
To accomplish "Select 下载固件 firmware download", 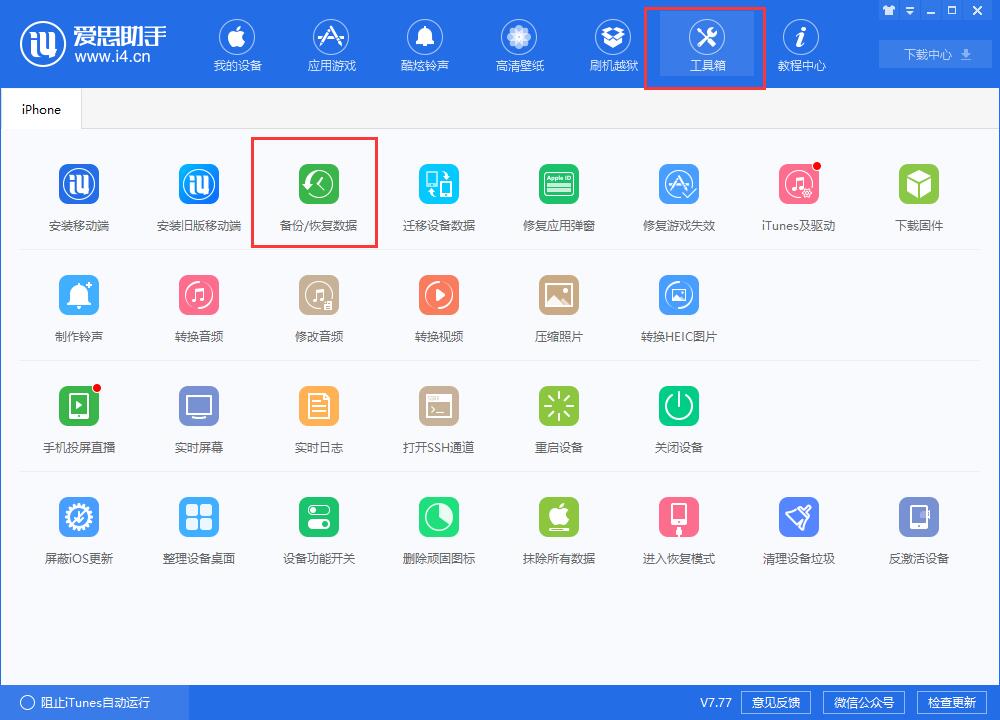I will [x=918, y=192].
